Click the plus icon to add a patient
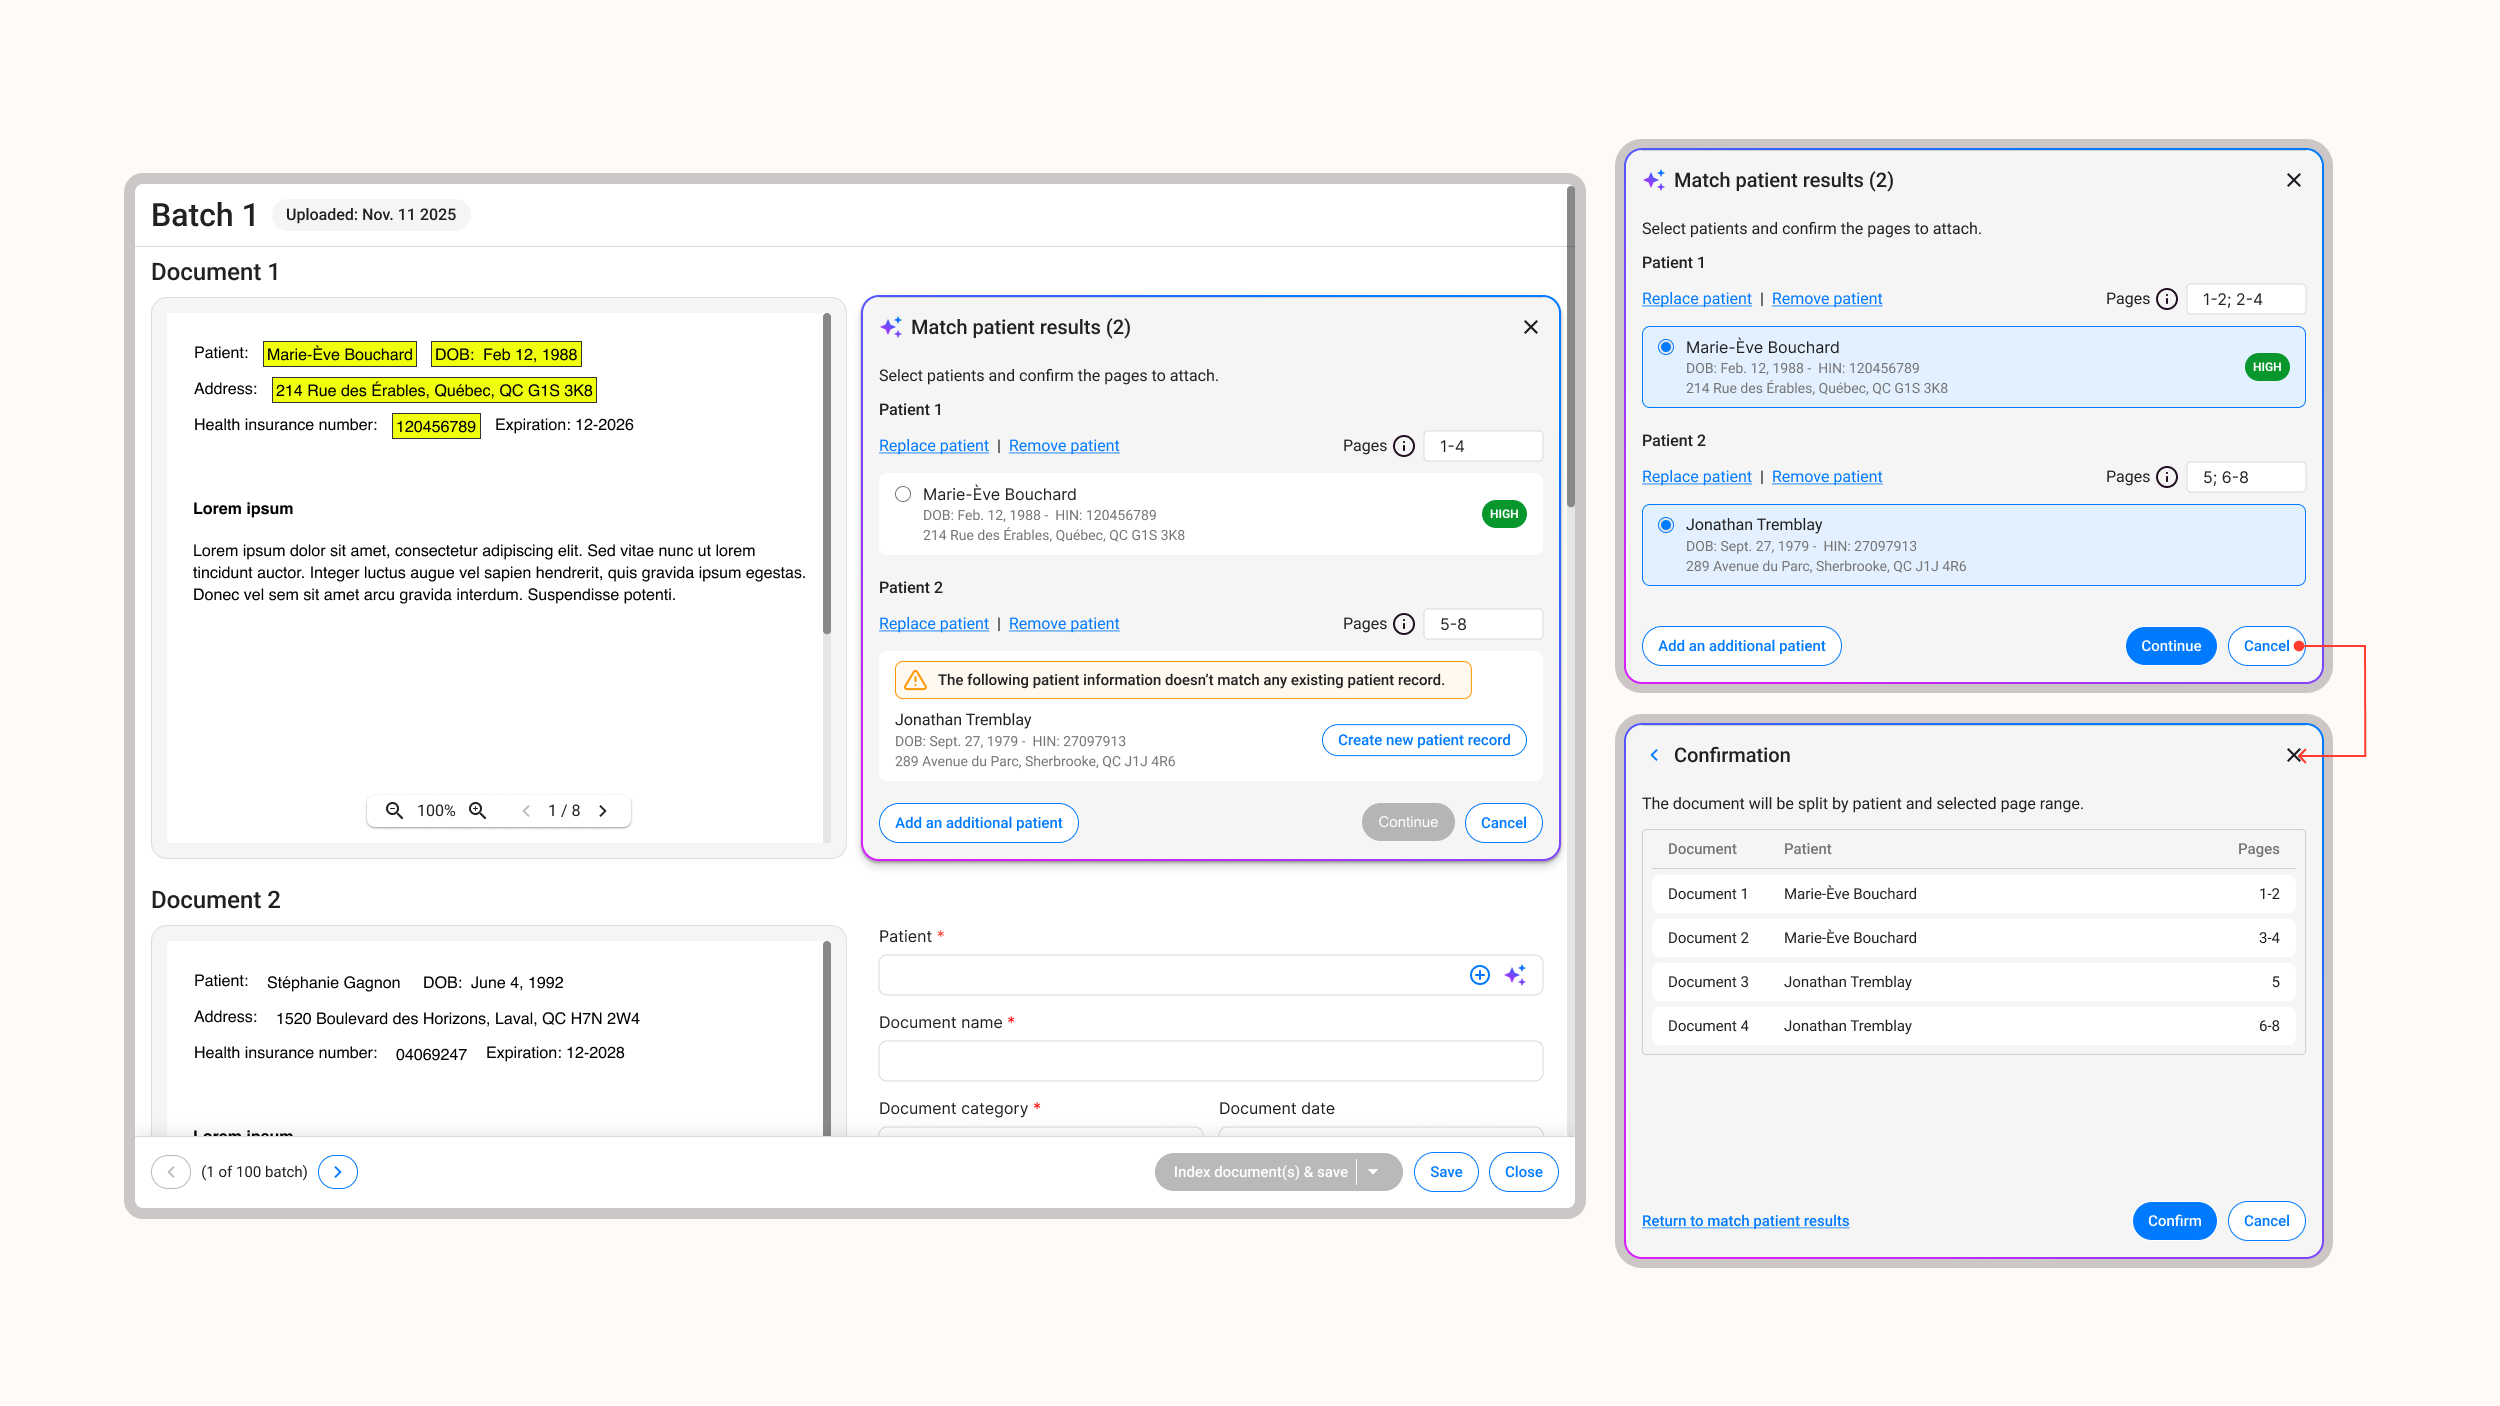Image resolution: width=2500 pixels, height=1406 pixels. (1479, 974)
